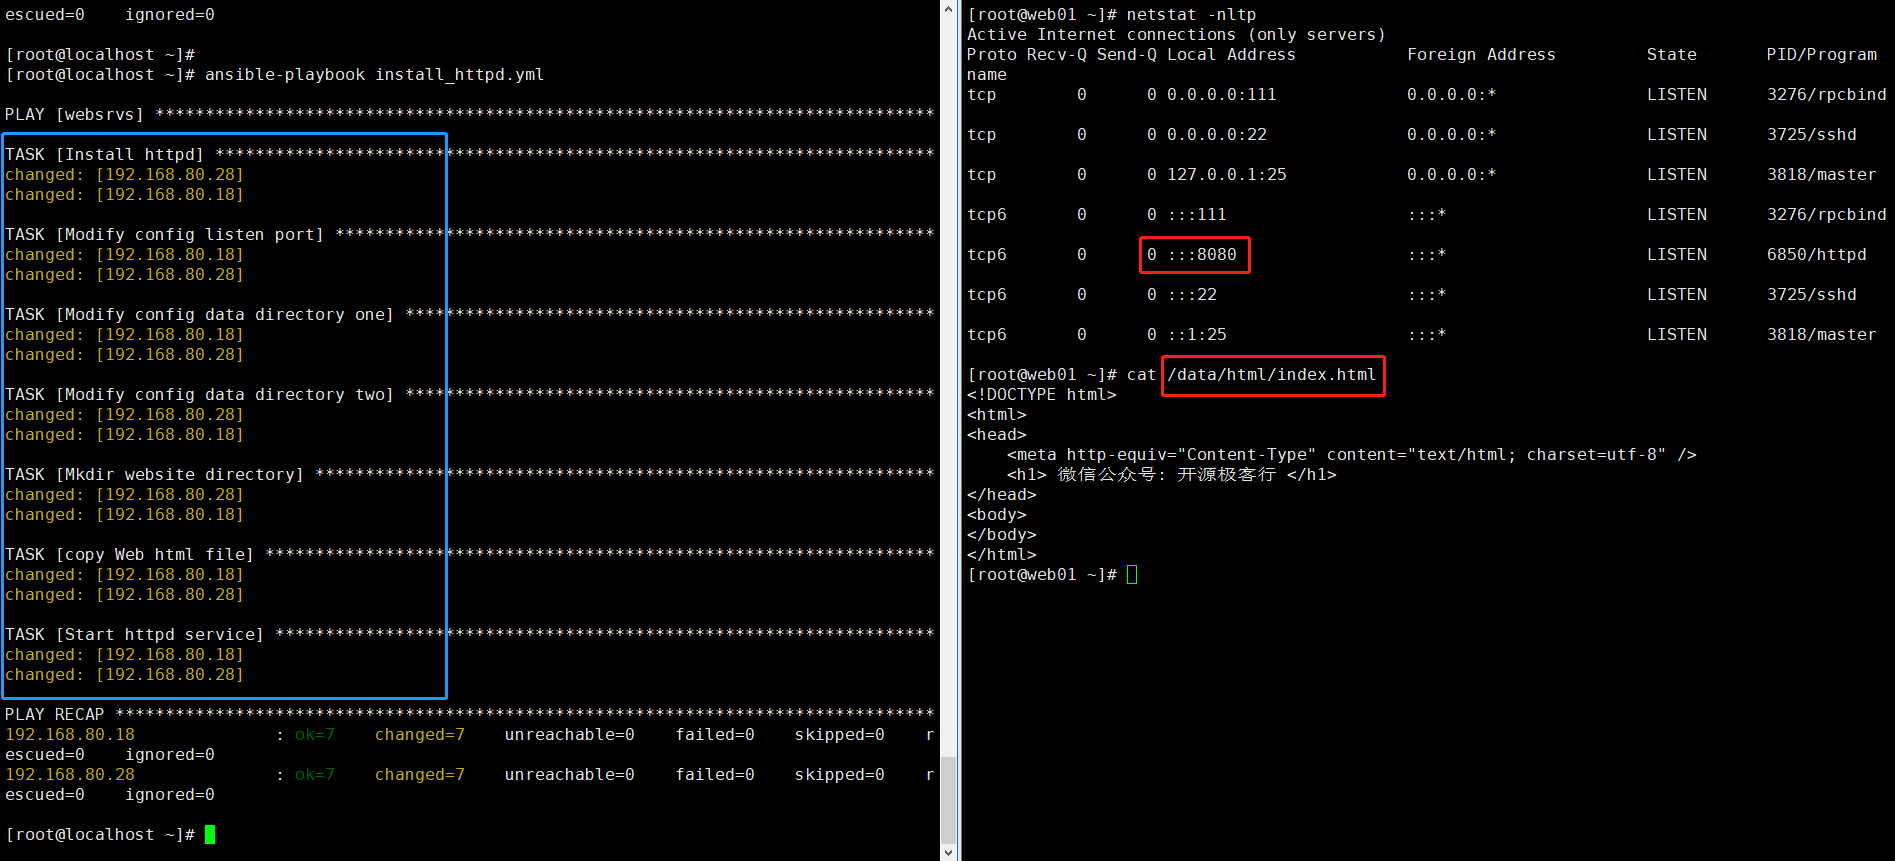Image resolution: width=1895 pixels, height=861 pixels.
Task: Click the '6850/httpd' process entry
Action: 1817,255
